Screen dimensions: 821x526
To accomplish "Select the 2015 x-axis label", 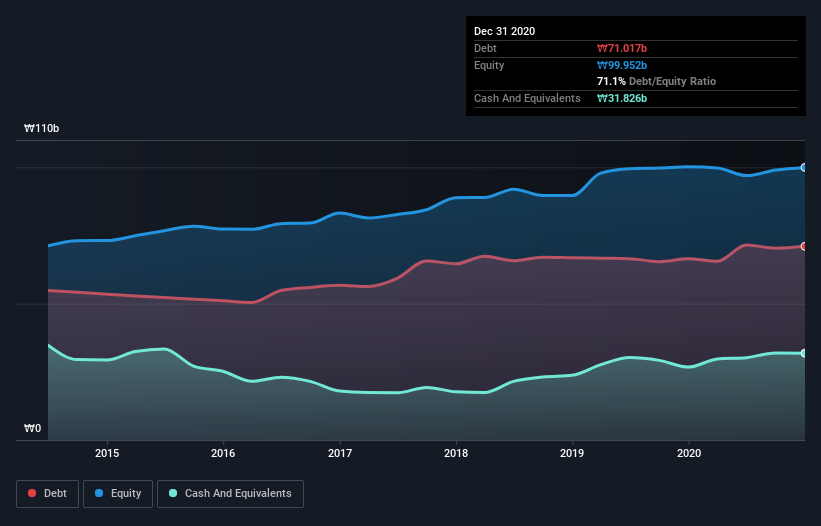I will tap(107, 453).
